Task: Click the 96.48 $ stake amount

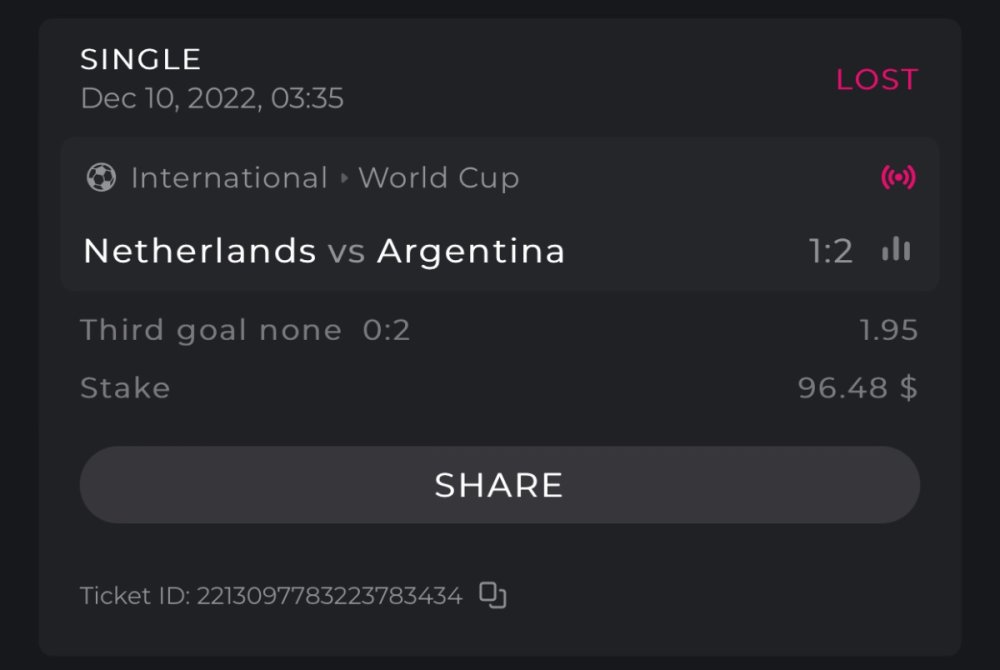Action: click(x=857, y=388)
